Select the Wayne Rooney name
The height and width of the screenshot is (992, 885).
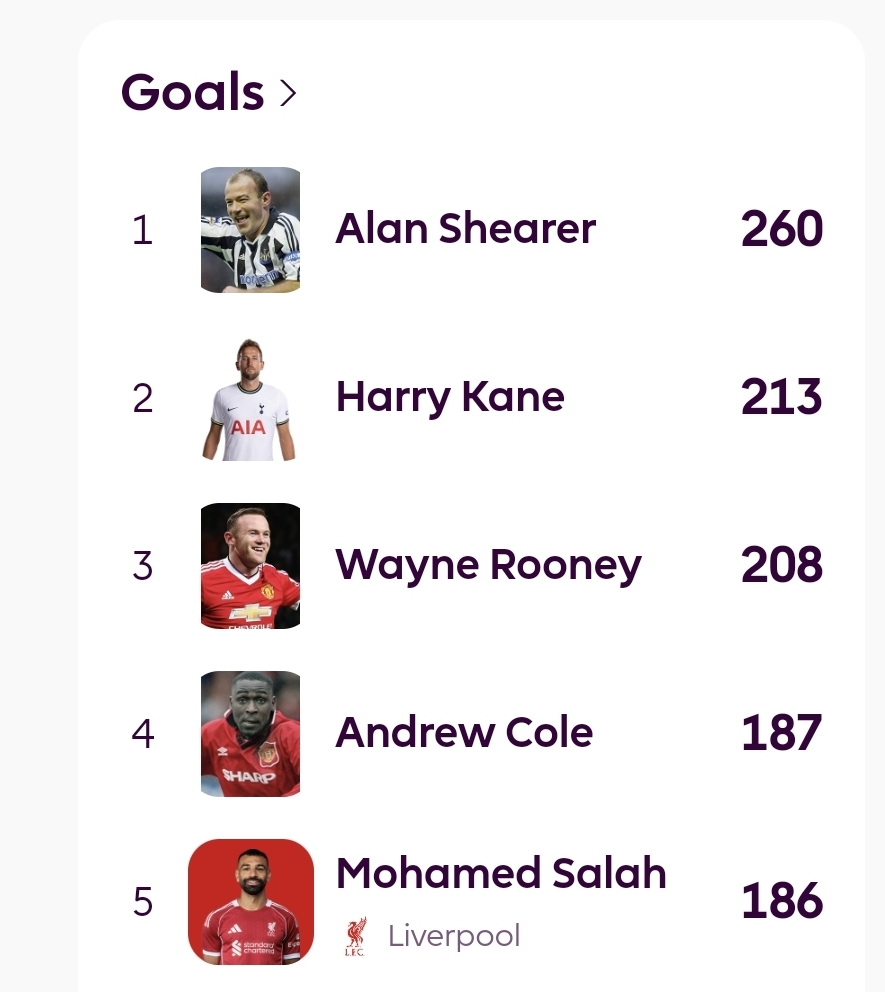[488, 566]
